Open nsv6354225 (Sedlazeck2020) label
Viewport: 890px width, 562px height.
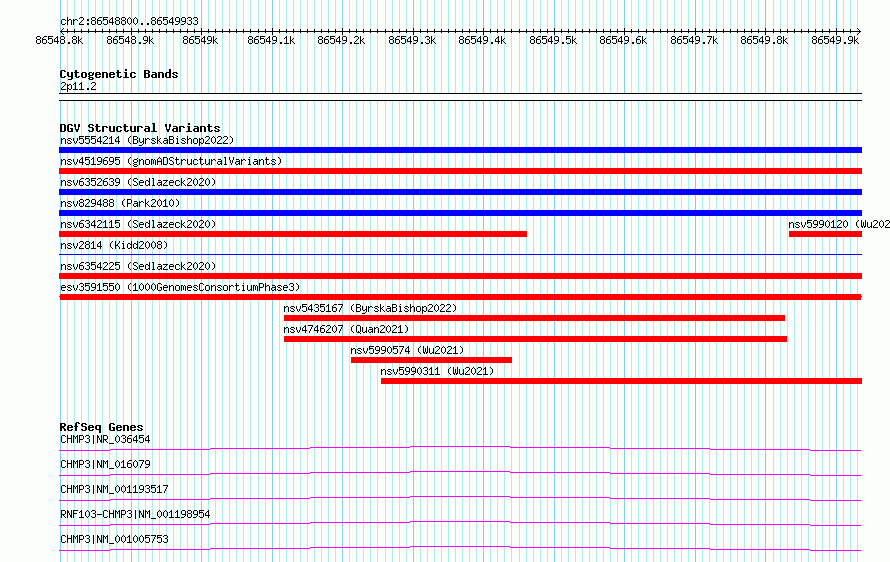point(138,266)
